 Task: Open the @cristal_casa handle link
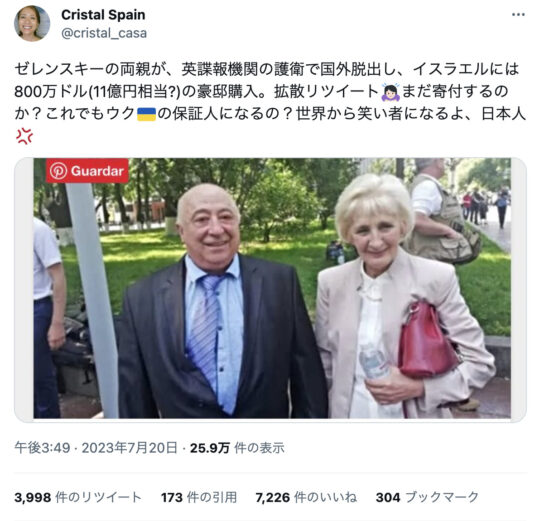tap(104, 33)
